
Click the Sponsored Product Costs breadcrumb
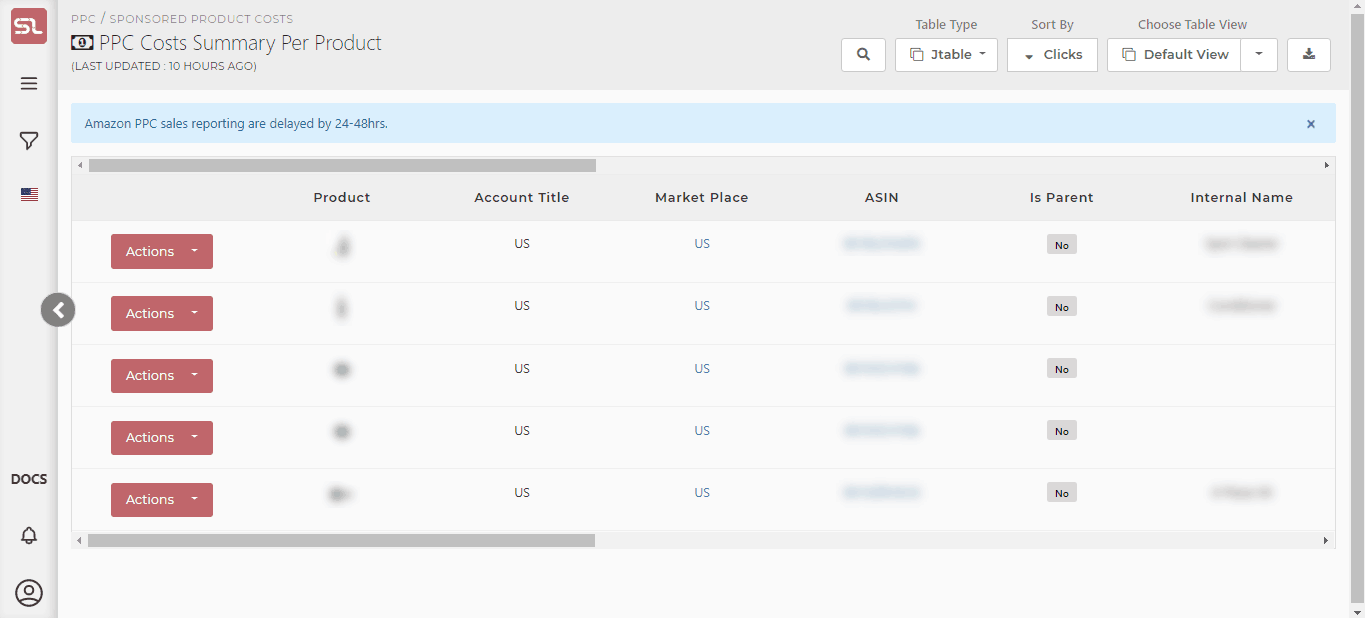[201, 19]
